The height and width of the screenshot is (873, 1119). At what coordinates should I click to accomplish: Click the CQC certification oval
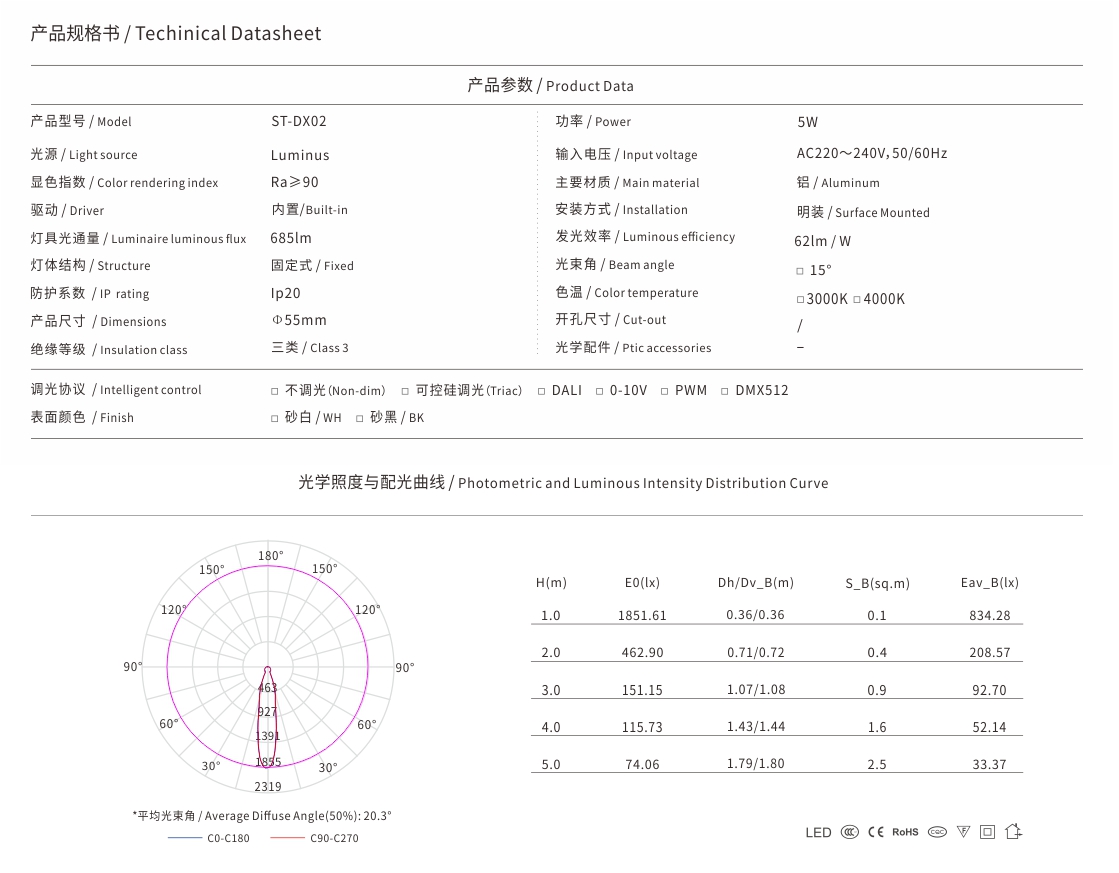(x=937, y=832)
